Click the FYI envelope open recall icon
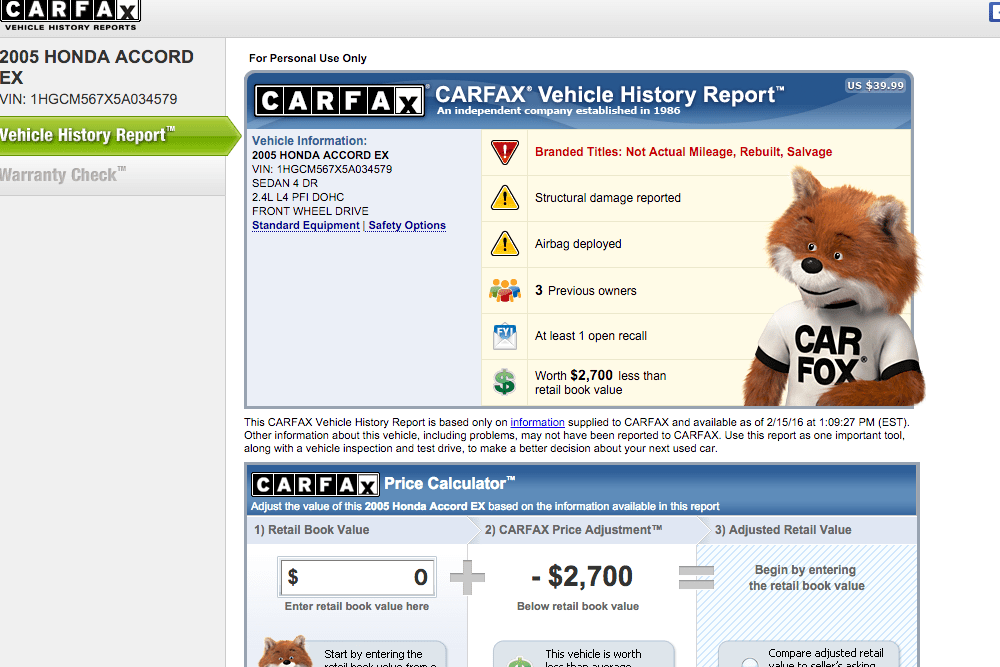 504,336
